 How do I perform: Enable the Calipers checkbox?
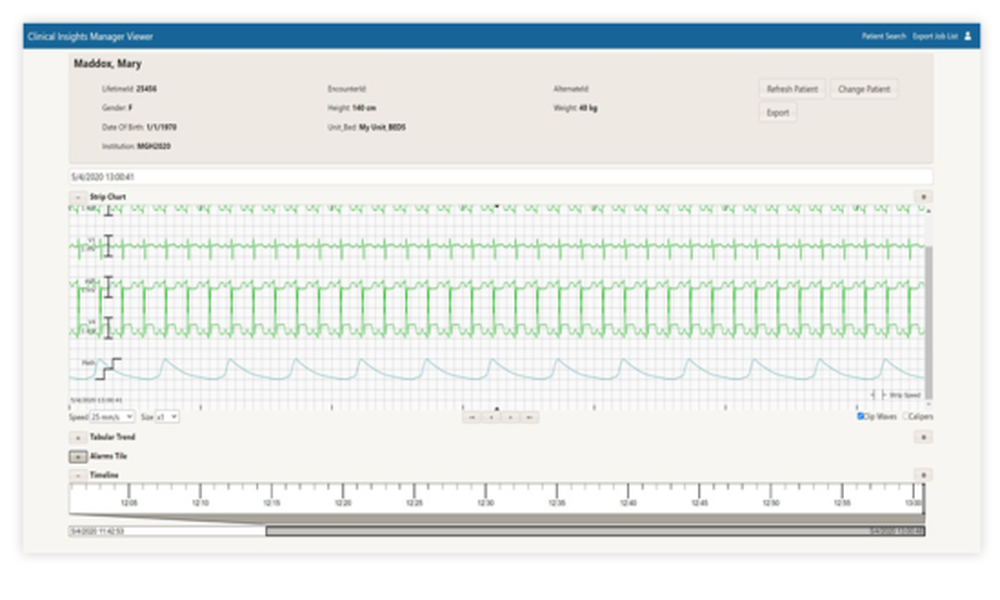click(x=908, y=416)
